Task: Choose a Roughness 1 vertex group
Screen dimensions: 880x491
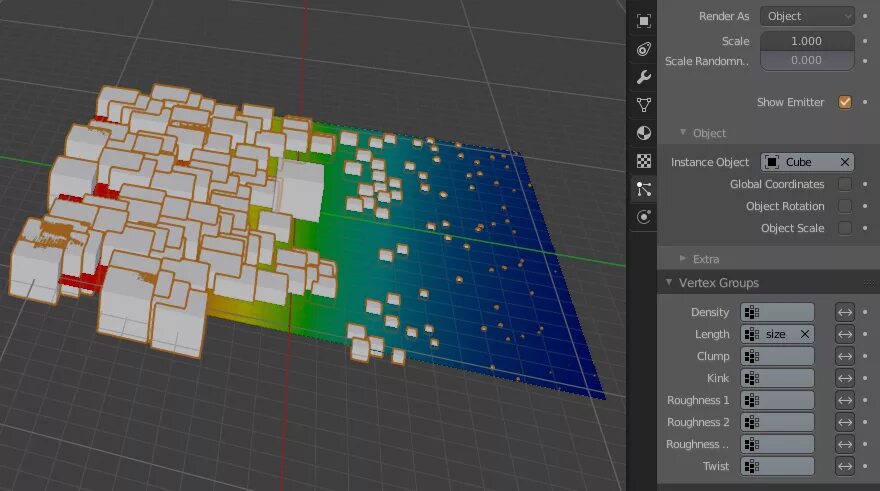Action: pyautogui.click(x=777, y=400)
